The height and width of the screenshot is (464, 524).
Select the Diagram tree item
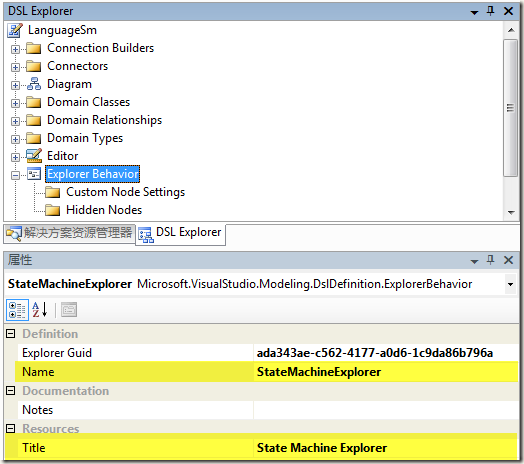(70, 84)
